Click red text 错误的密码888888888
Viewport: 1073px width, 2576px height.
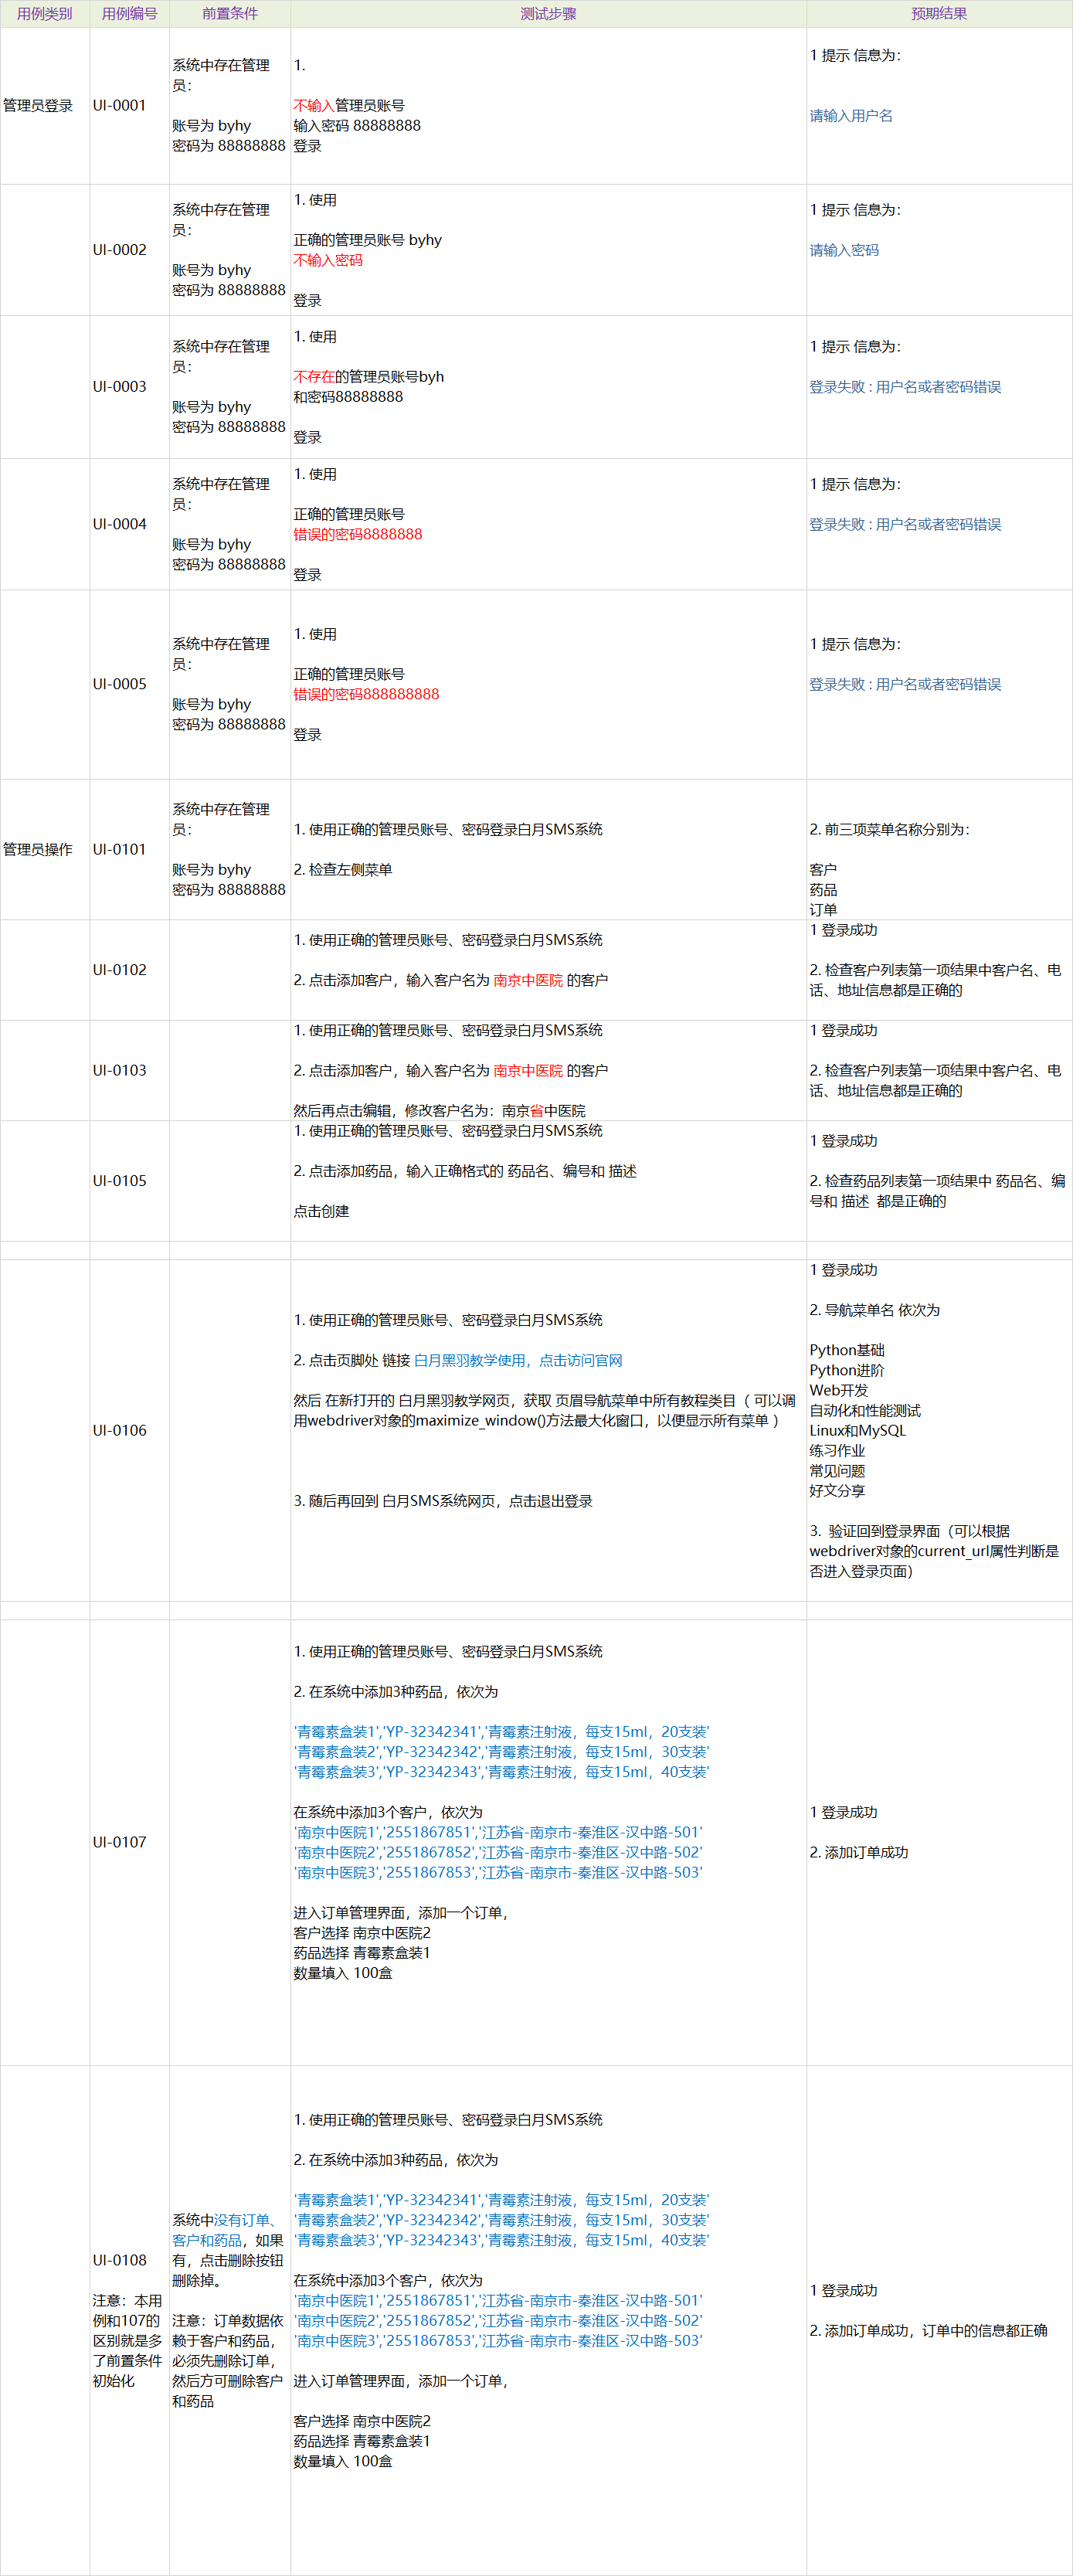(x=366, y=694)
